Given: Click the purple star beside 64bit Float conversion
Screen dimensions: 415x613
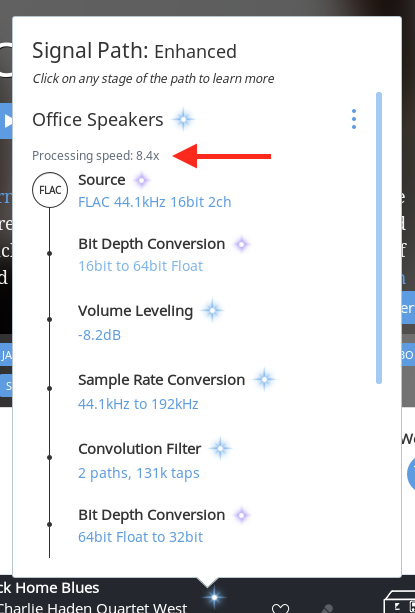Looking at the screenshot, I should (241, 515).
